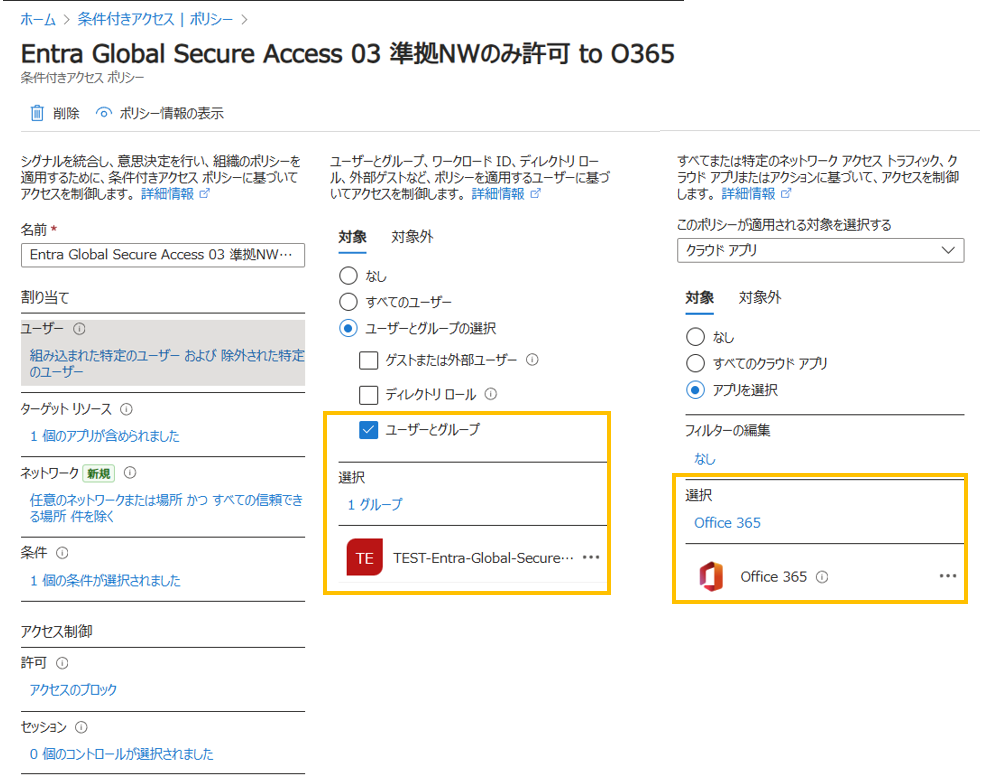Click external link icon in cloud apps description
Screen dimensions: 982x775
(x=786, y=194)
